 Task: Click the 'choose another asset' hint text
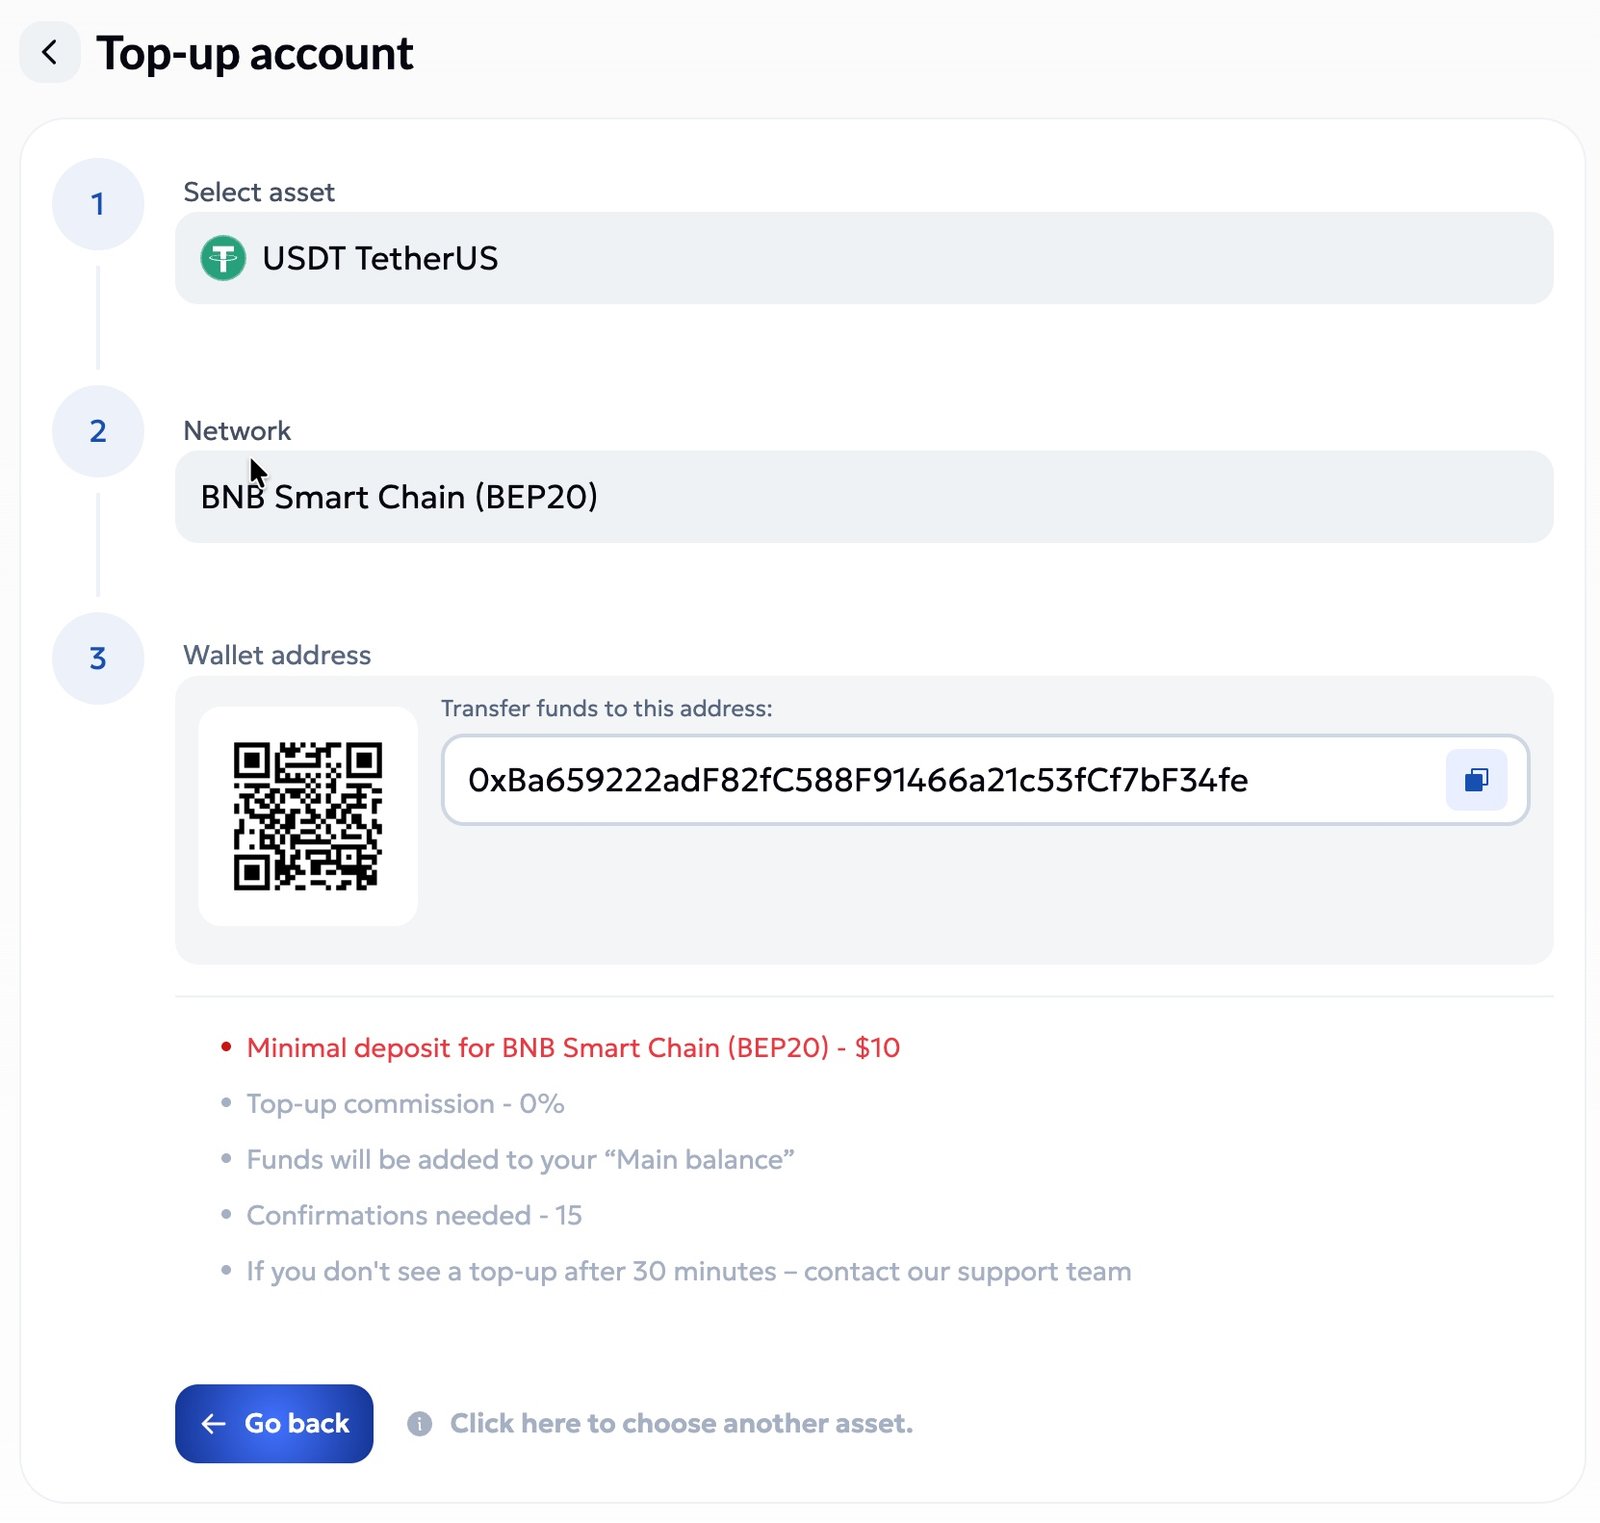[681, 1423]
